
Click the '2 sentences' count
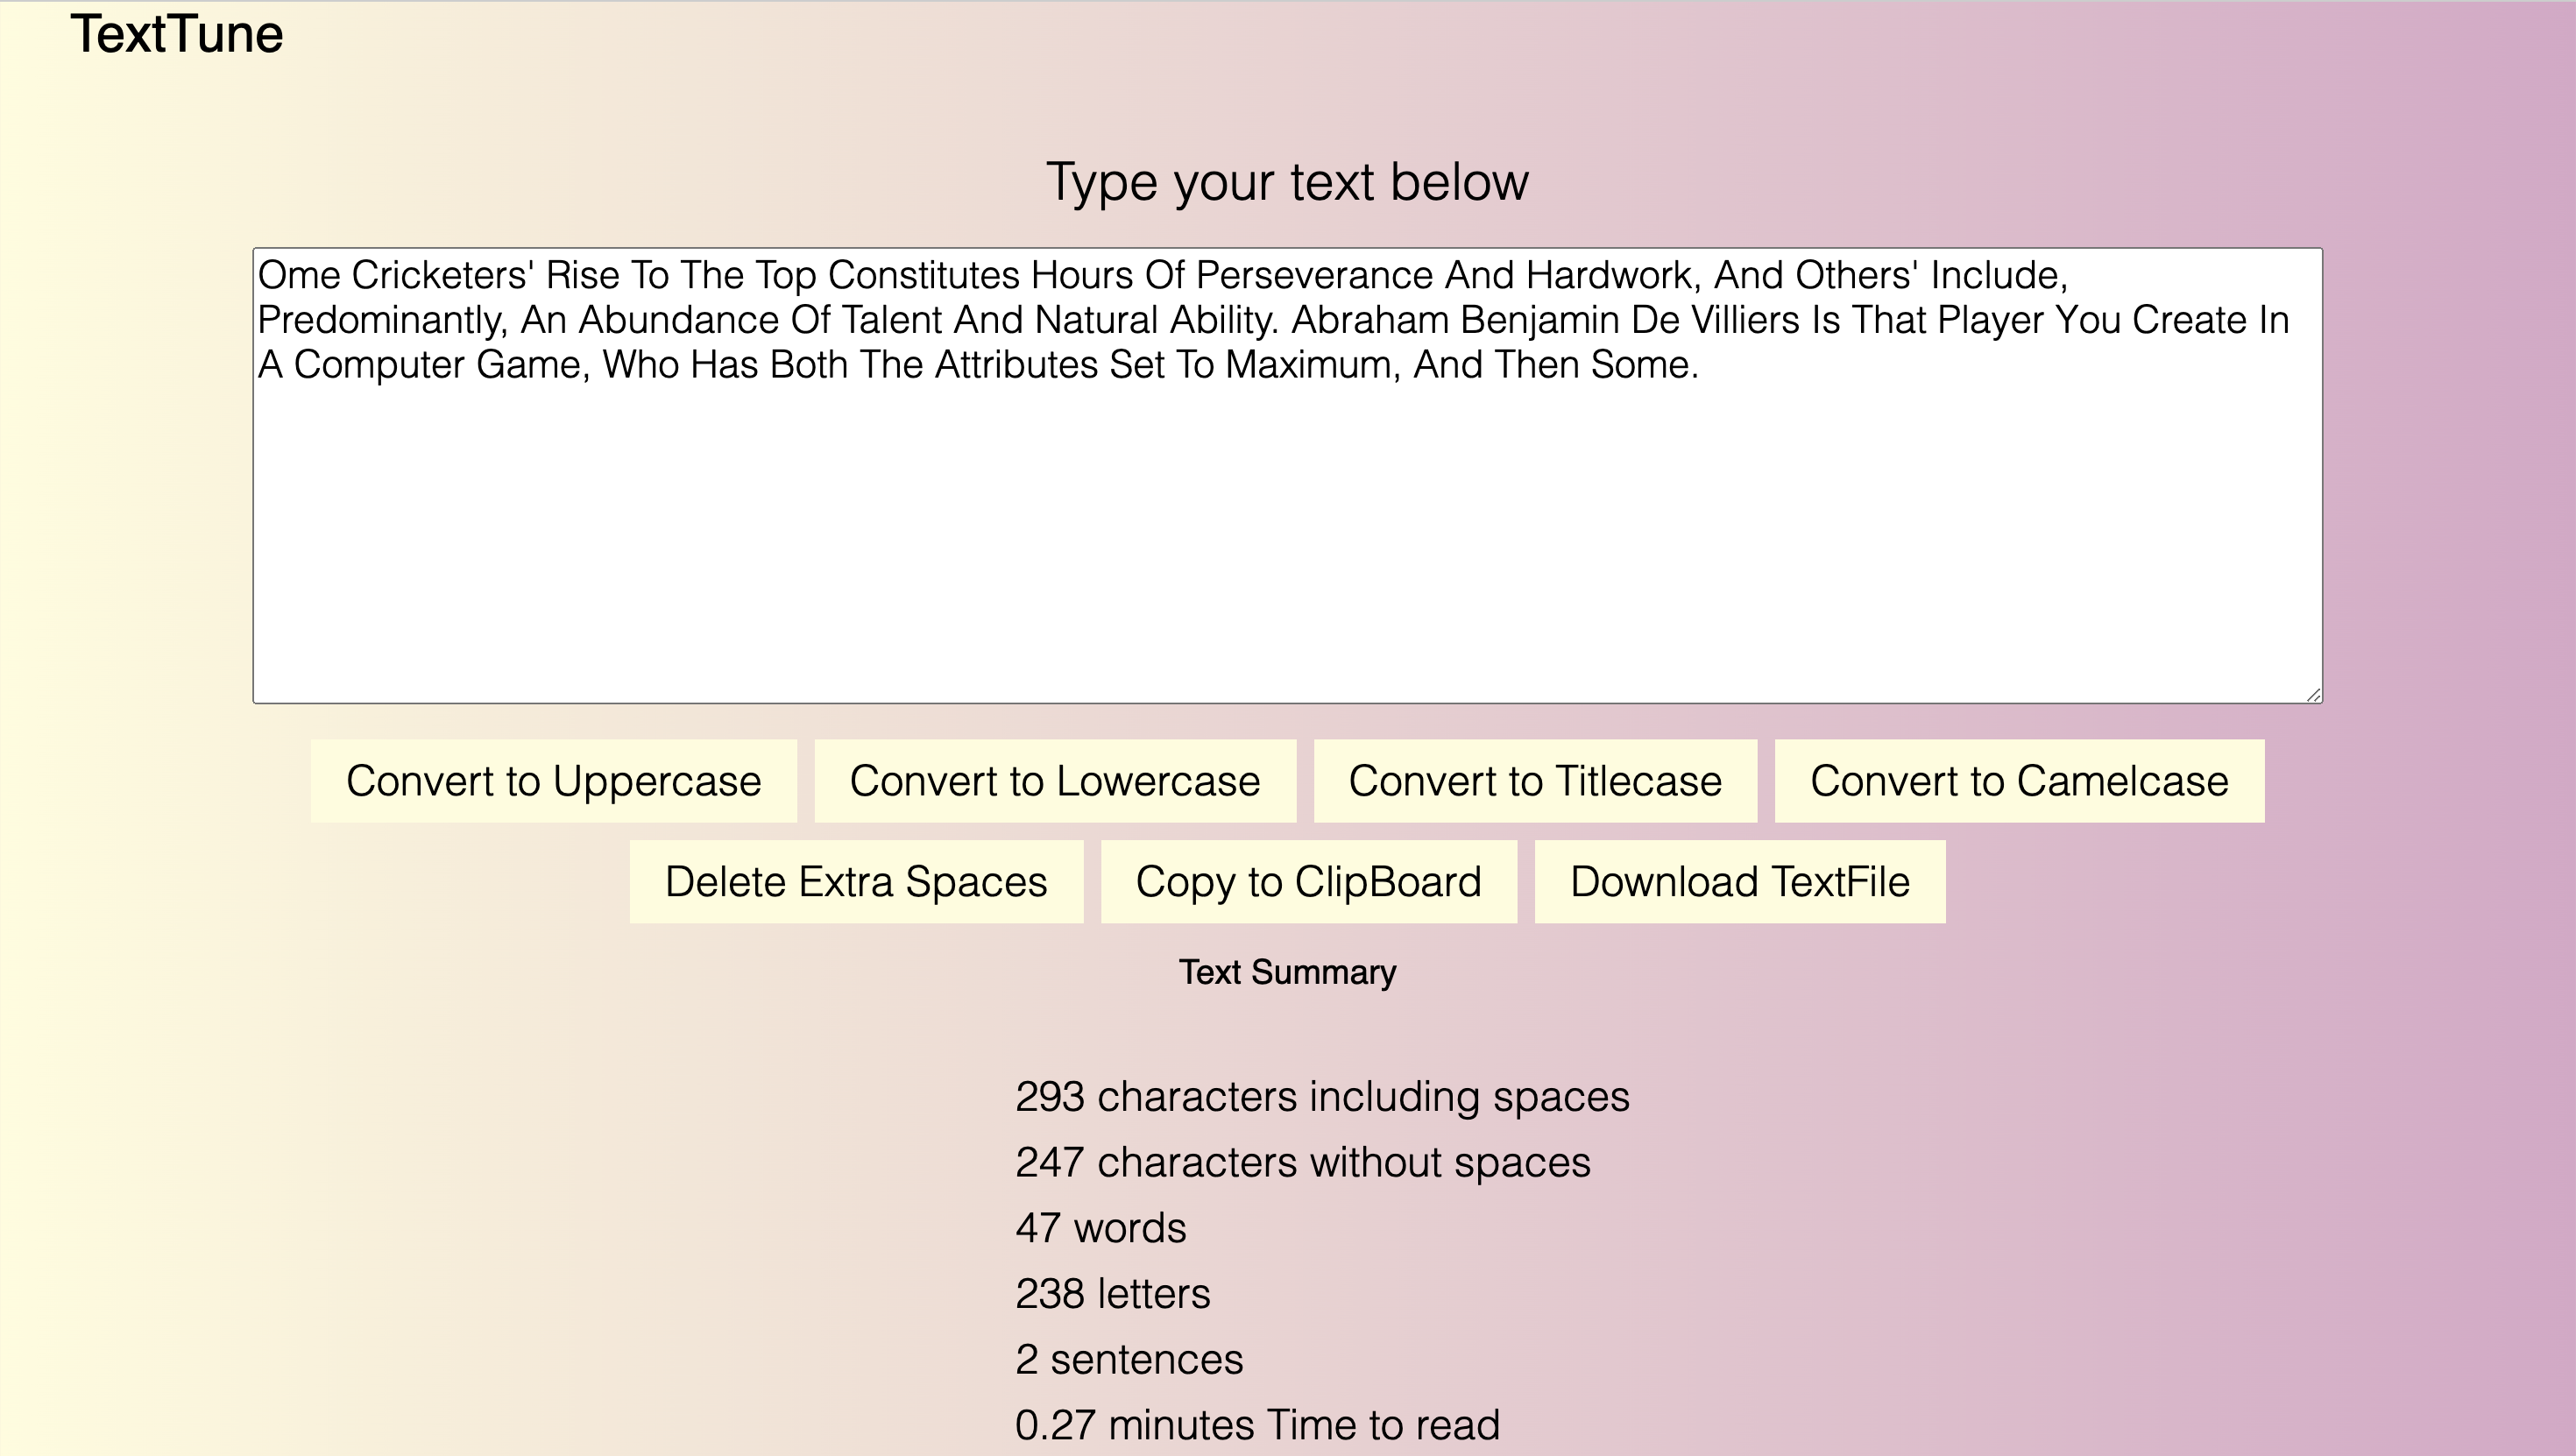coord(1129,1360)
